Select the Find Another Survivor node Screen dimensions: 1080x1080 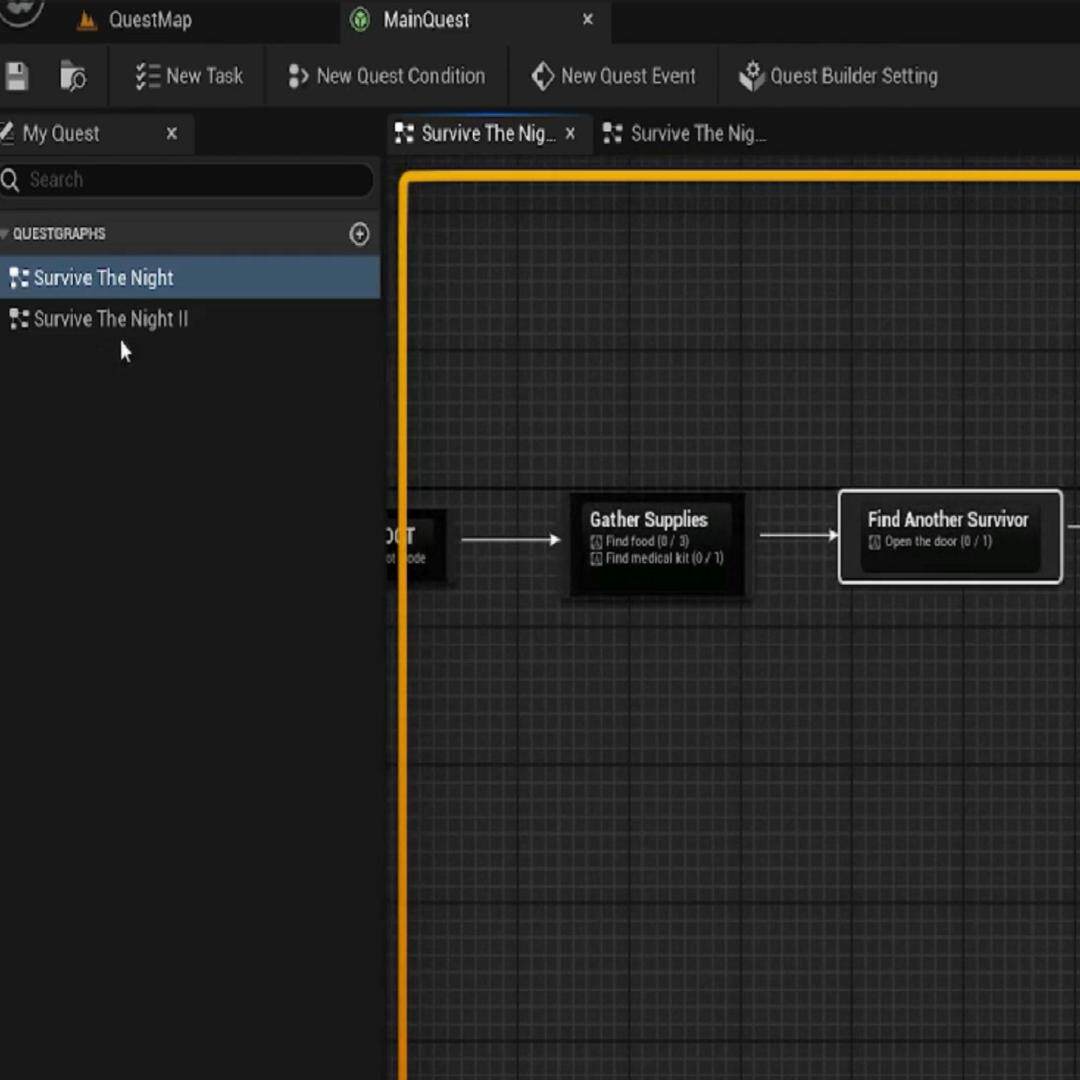click(x=948, y=520)
